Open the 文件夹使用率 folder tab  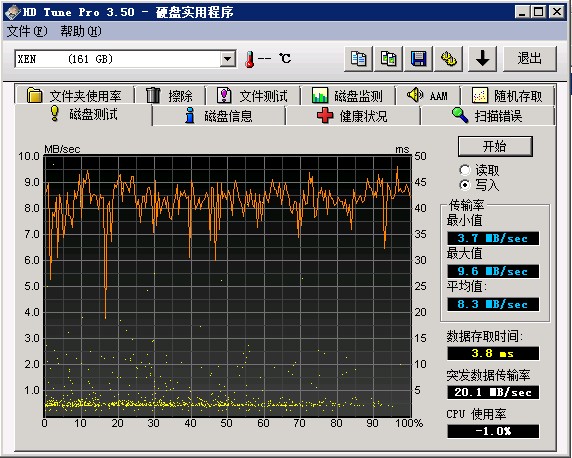(x=74, y=96)
